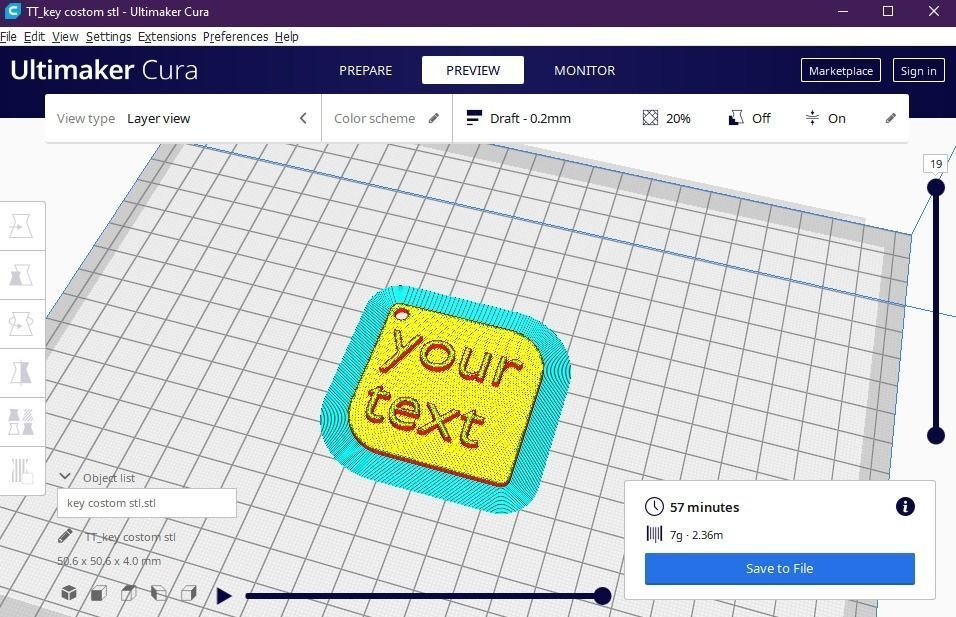Open the View type Layer view dropdown
Screen dimensions: 956x617
point(183,118)
